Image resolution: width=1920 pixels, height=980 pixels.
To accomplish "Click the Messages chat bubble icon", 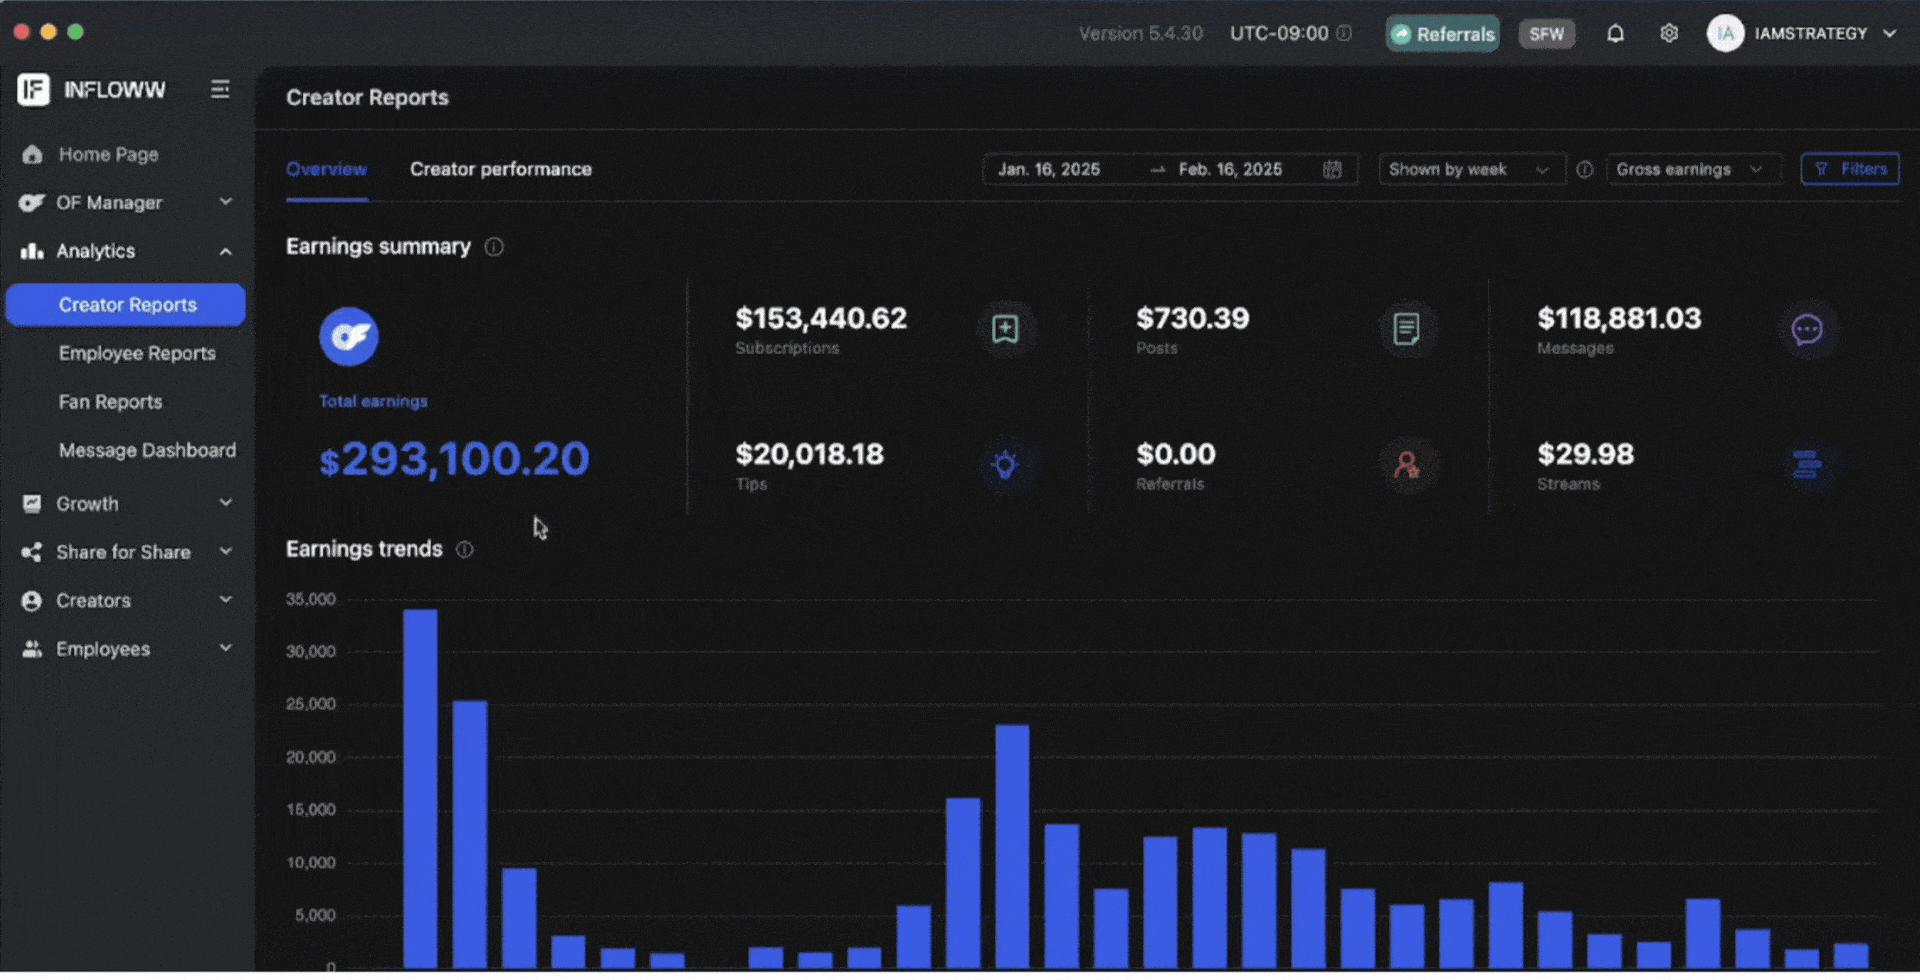I will 1807,329.
